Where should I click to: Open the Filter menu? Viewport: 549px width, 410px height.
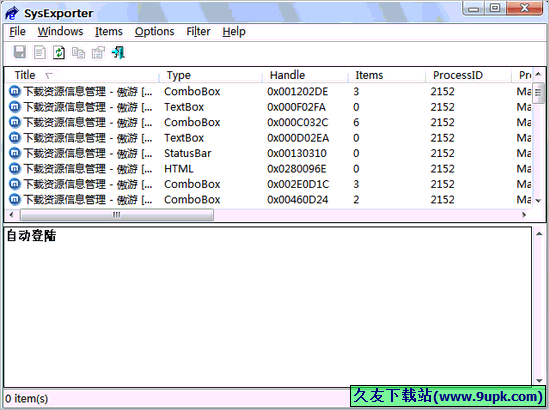(x=198, y=32)
